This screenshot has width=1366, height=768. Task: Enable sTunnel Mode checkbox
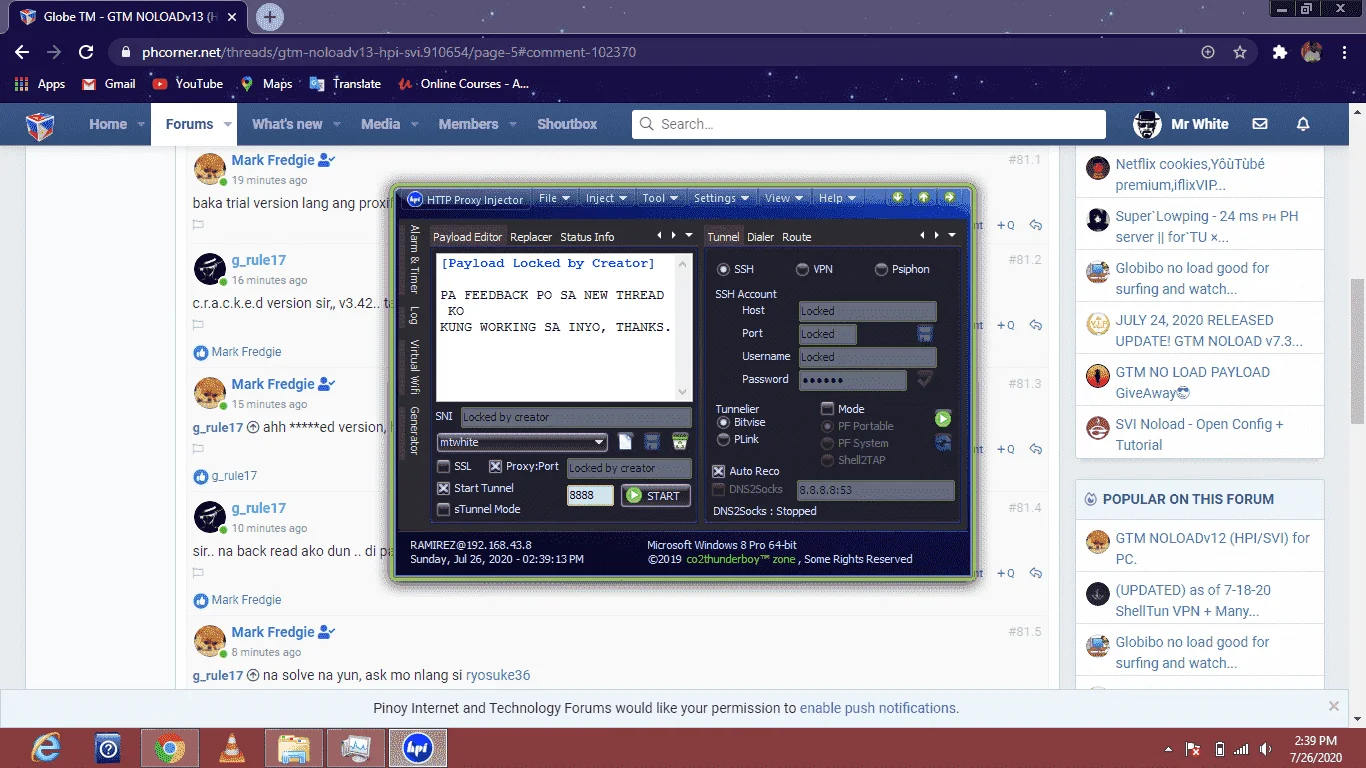443,509
